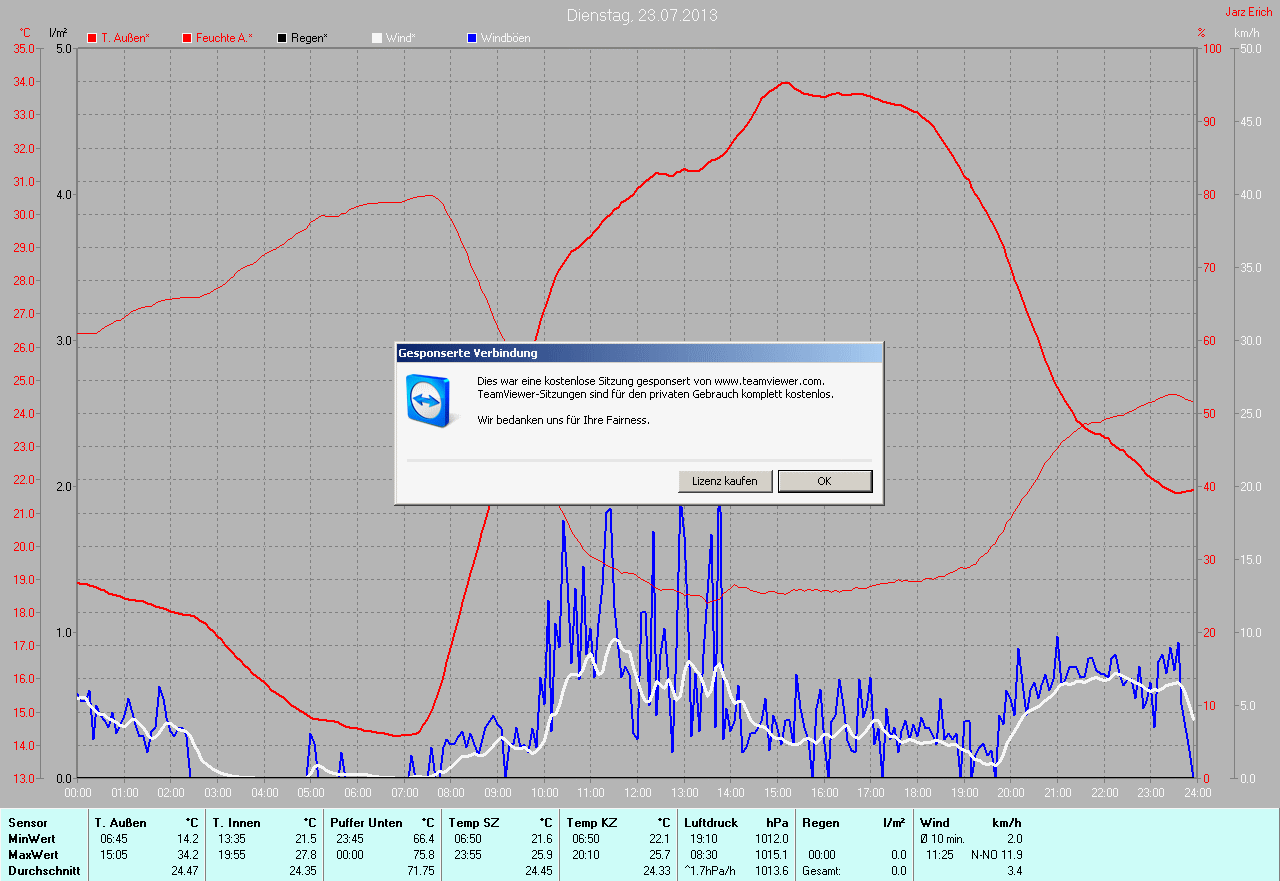Click the OK button in dialog

(x=824, y=481)
